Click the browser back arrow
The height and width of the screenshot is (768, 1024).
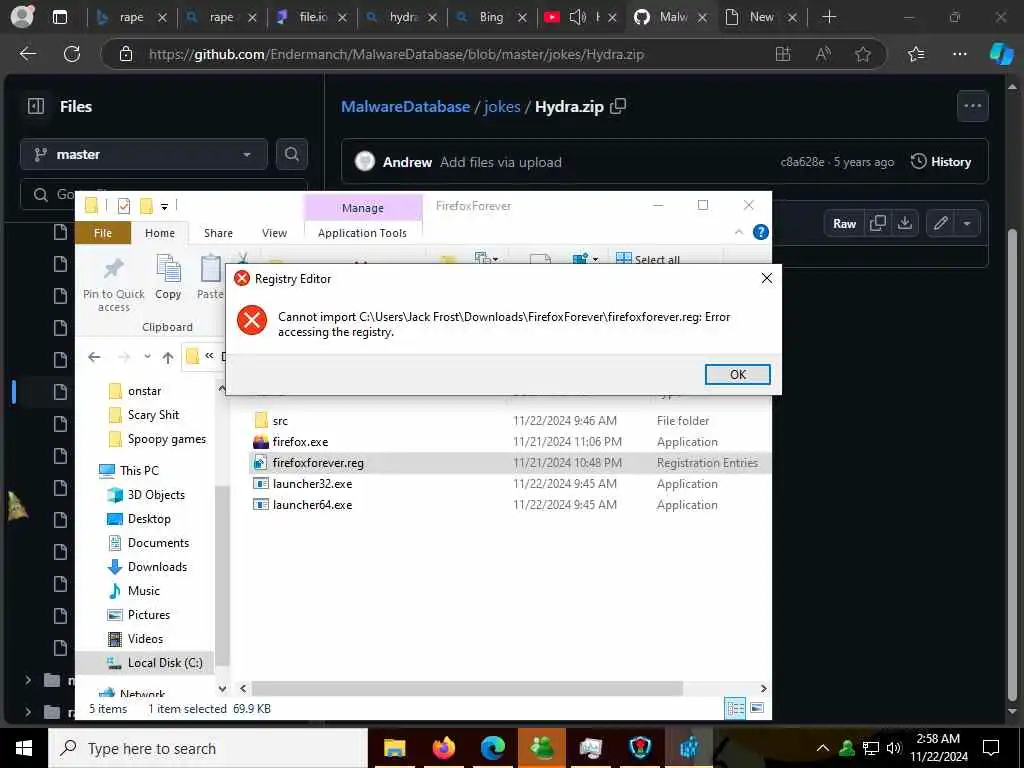click(27, 54)
